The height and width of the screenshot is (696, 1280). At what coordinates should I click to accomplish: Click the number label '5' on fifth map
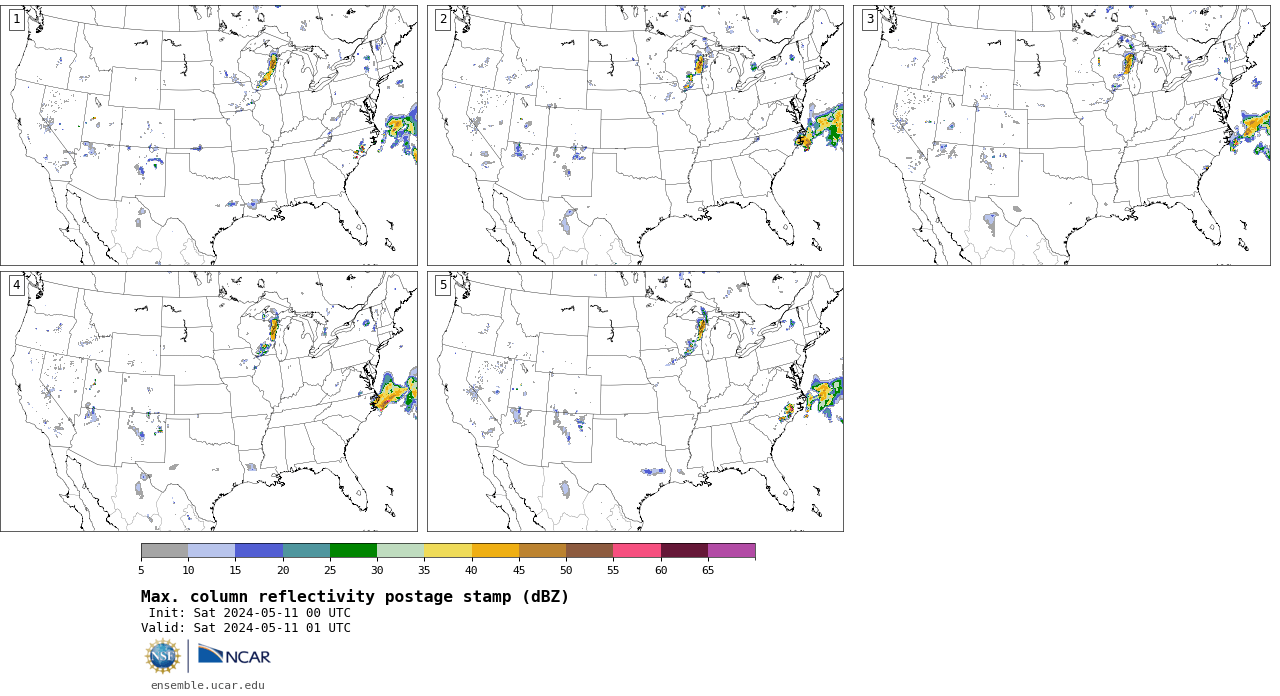coord(443,286)
